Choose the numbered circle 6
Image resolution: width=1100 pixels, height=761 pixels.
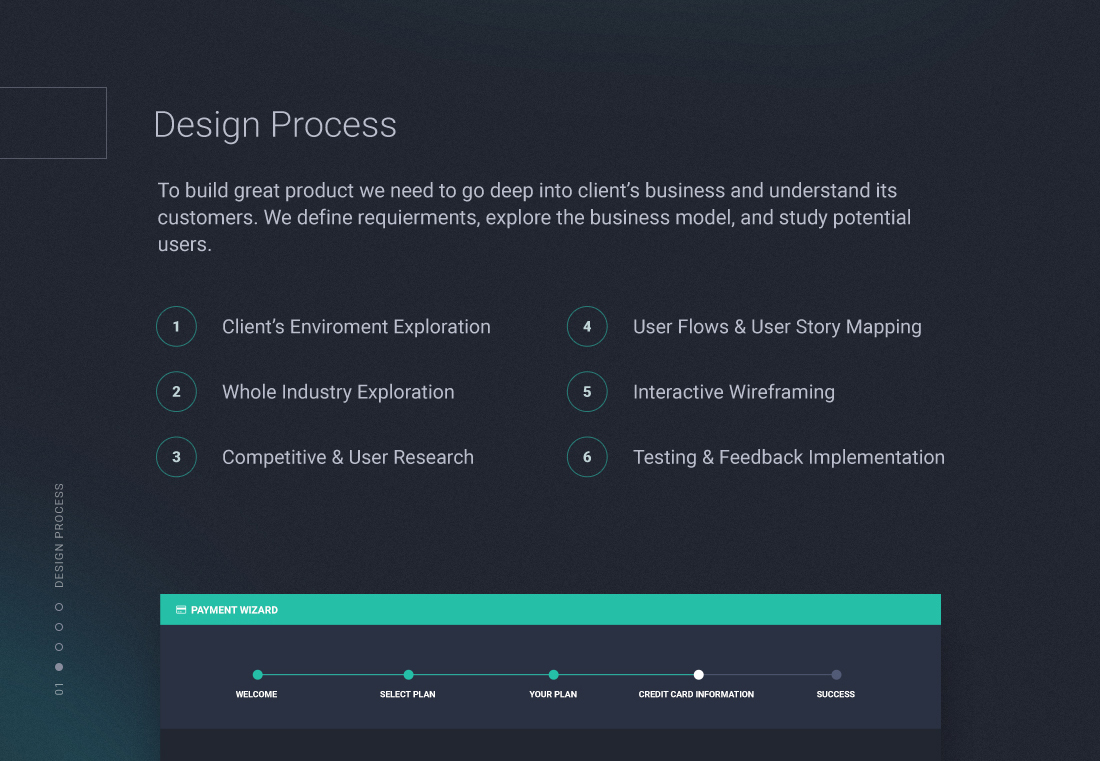click(x=587, y=457)
